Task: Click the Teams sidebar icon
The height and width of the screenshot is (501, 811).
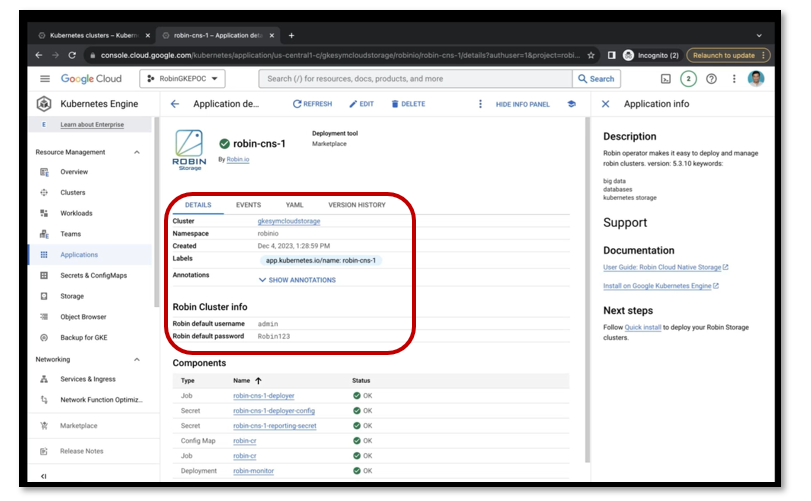Action: coord(44,234)
